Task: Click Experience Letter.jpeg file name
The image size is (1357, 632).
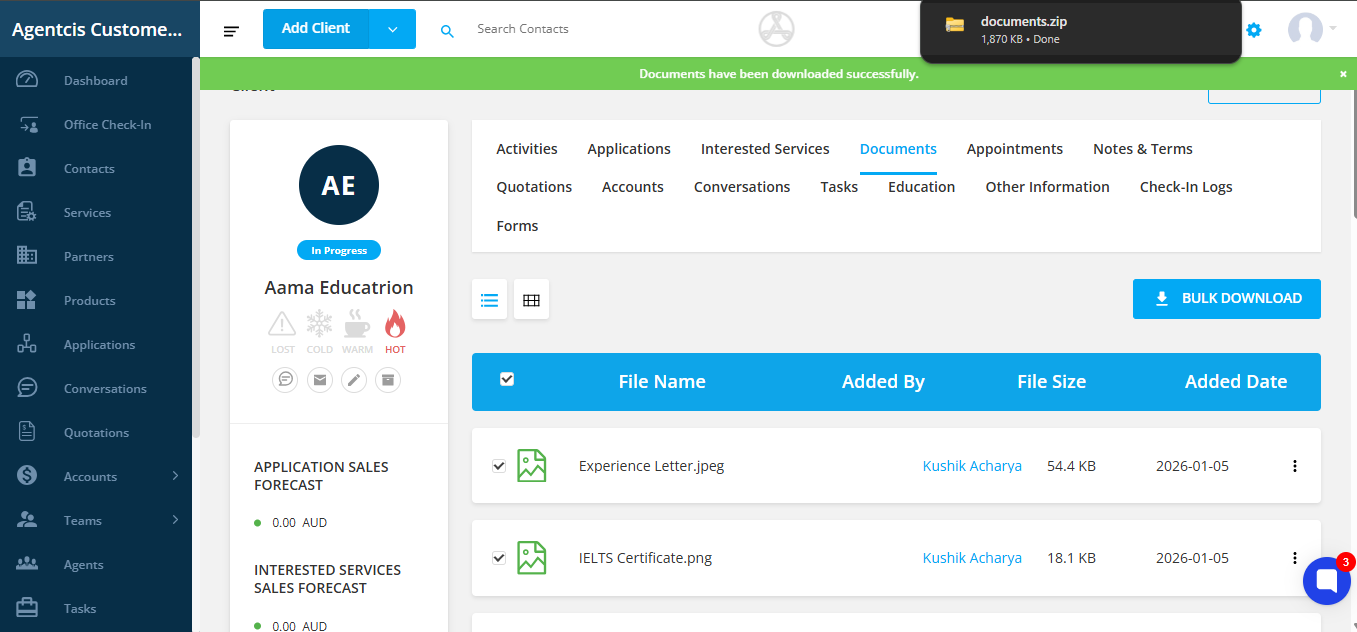Action: point(651,466)
